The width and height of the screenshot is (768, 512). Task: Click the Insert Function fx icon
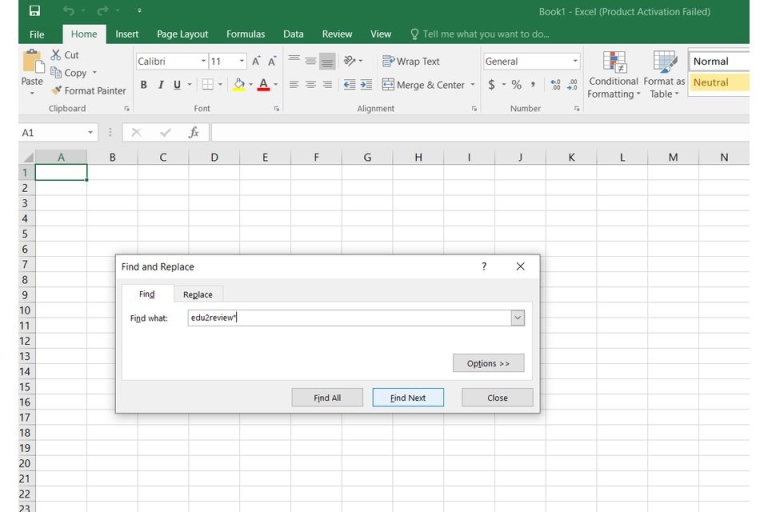[194, 132]
